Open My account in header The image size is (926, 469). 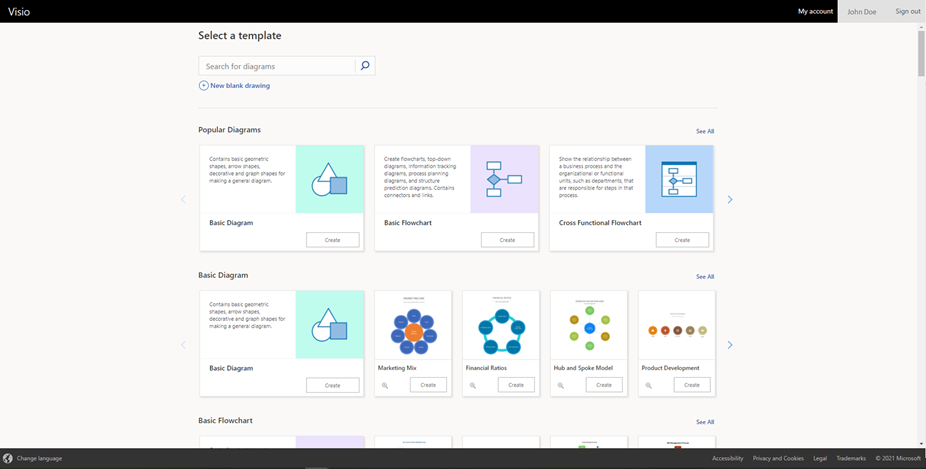click(x=816, y=11)
